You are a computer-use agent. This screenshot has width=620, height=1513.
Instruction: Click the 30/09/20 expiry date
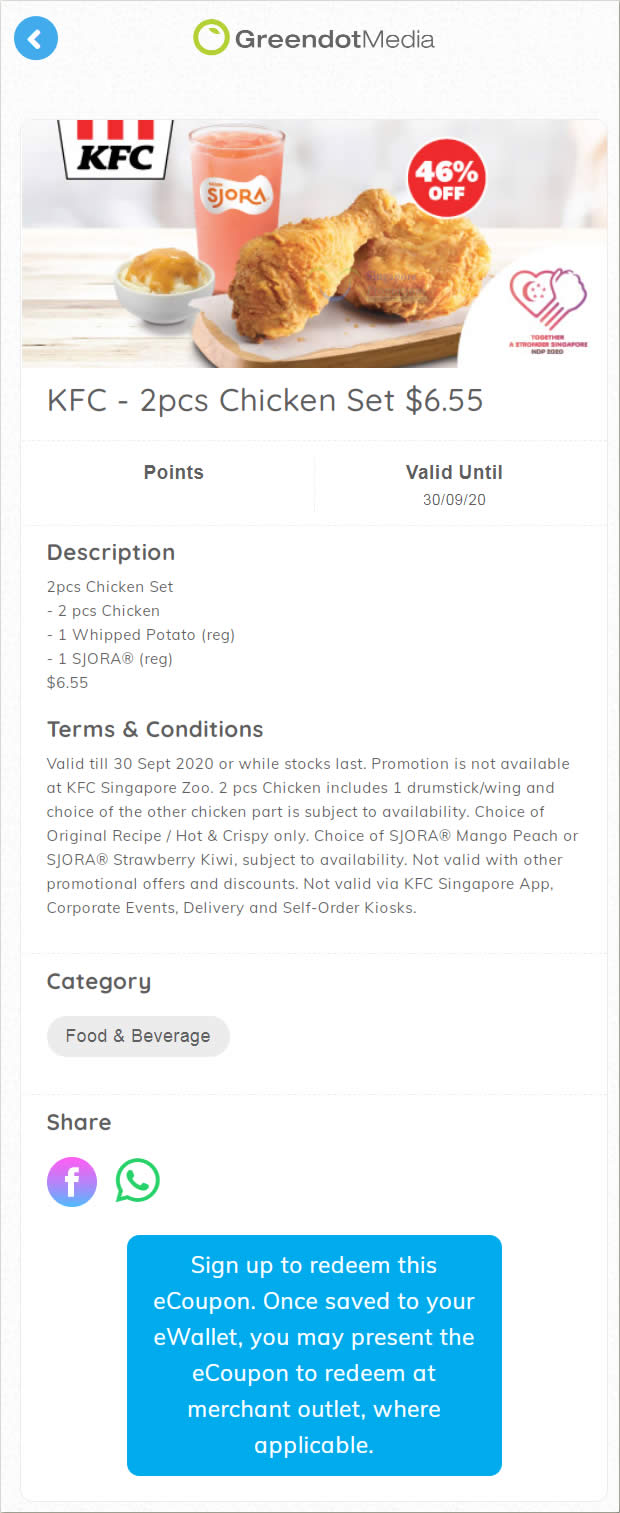[x=454, y=499]
